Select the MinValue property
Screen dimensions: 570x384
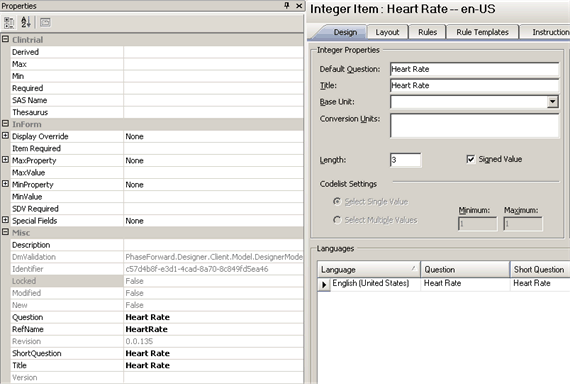click(x=156, y=196)
